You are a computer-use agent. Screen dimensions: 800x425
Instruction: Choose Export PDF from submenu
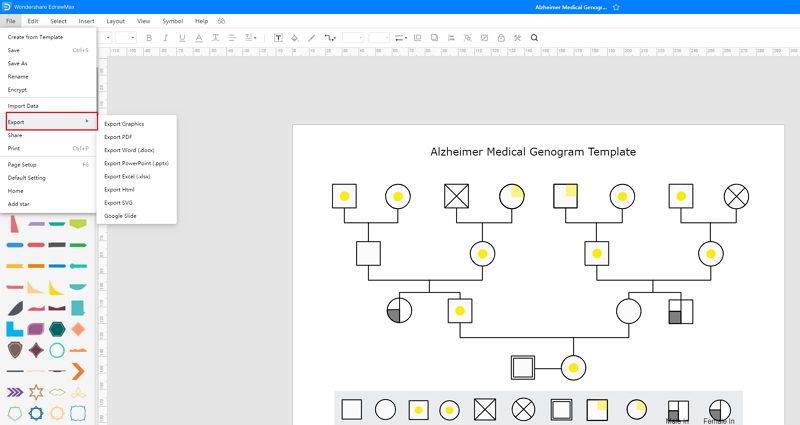click(x=118, y=137)
